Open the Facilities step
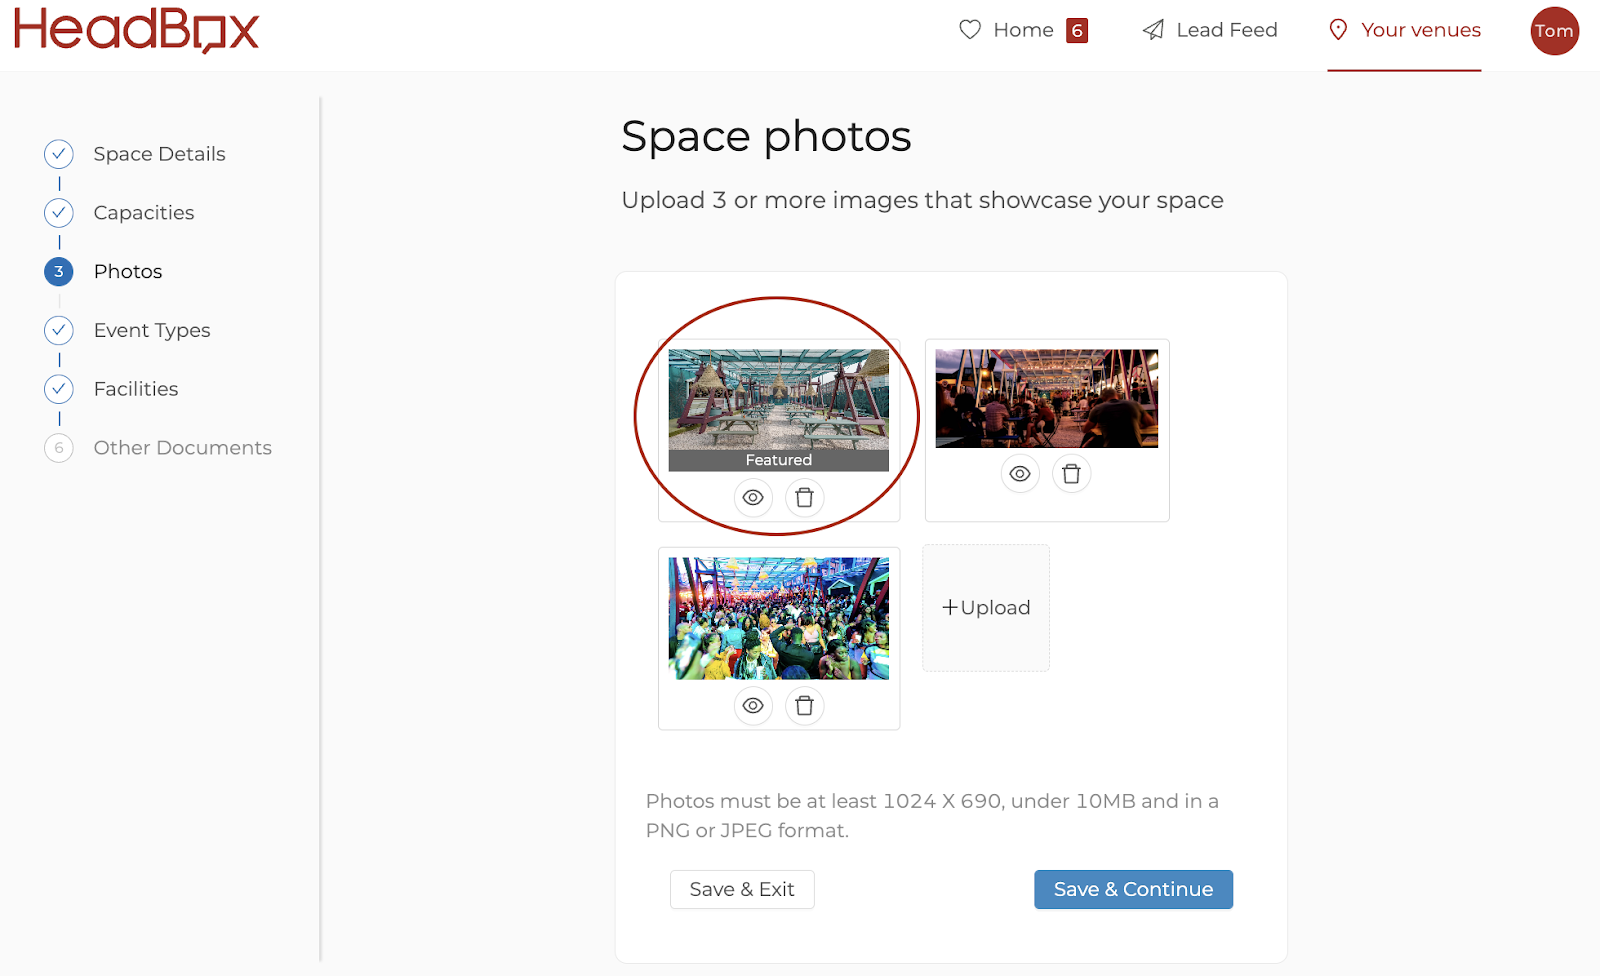Image resolution: width=1600 pixels, height=976 pixels. coord(136,389)
